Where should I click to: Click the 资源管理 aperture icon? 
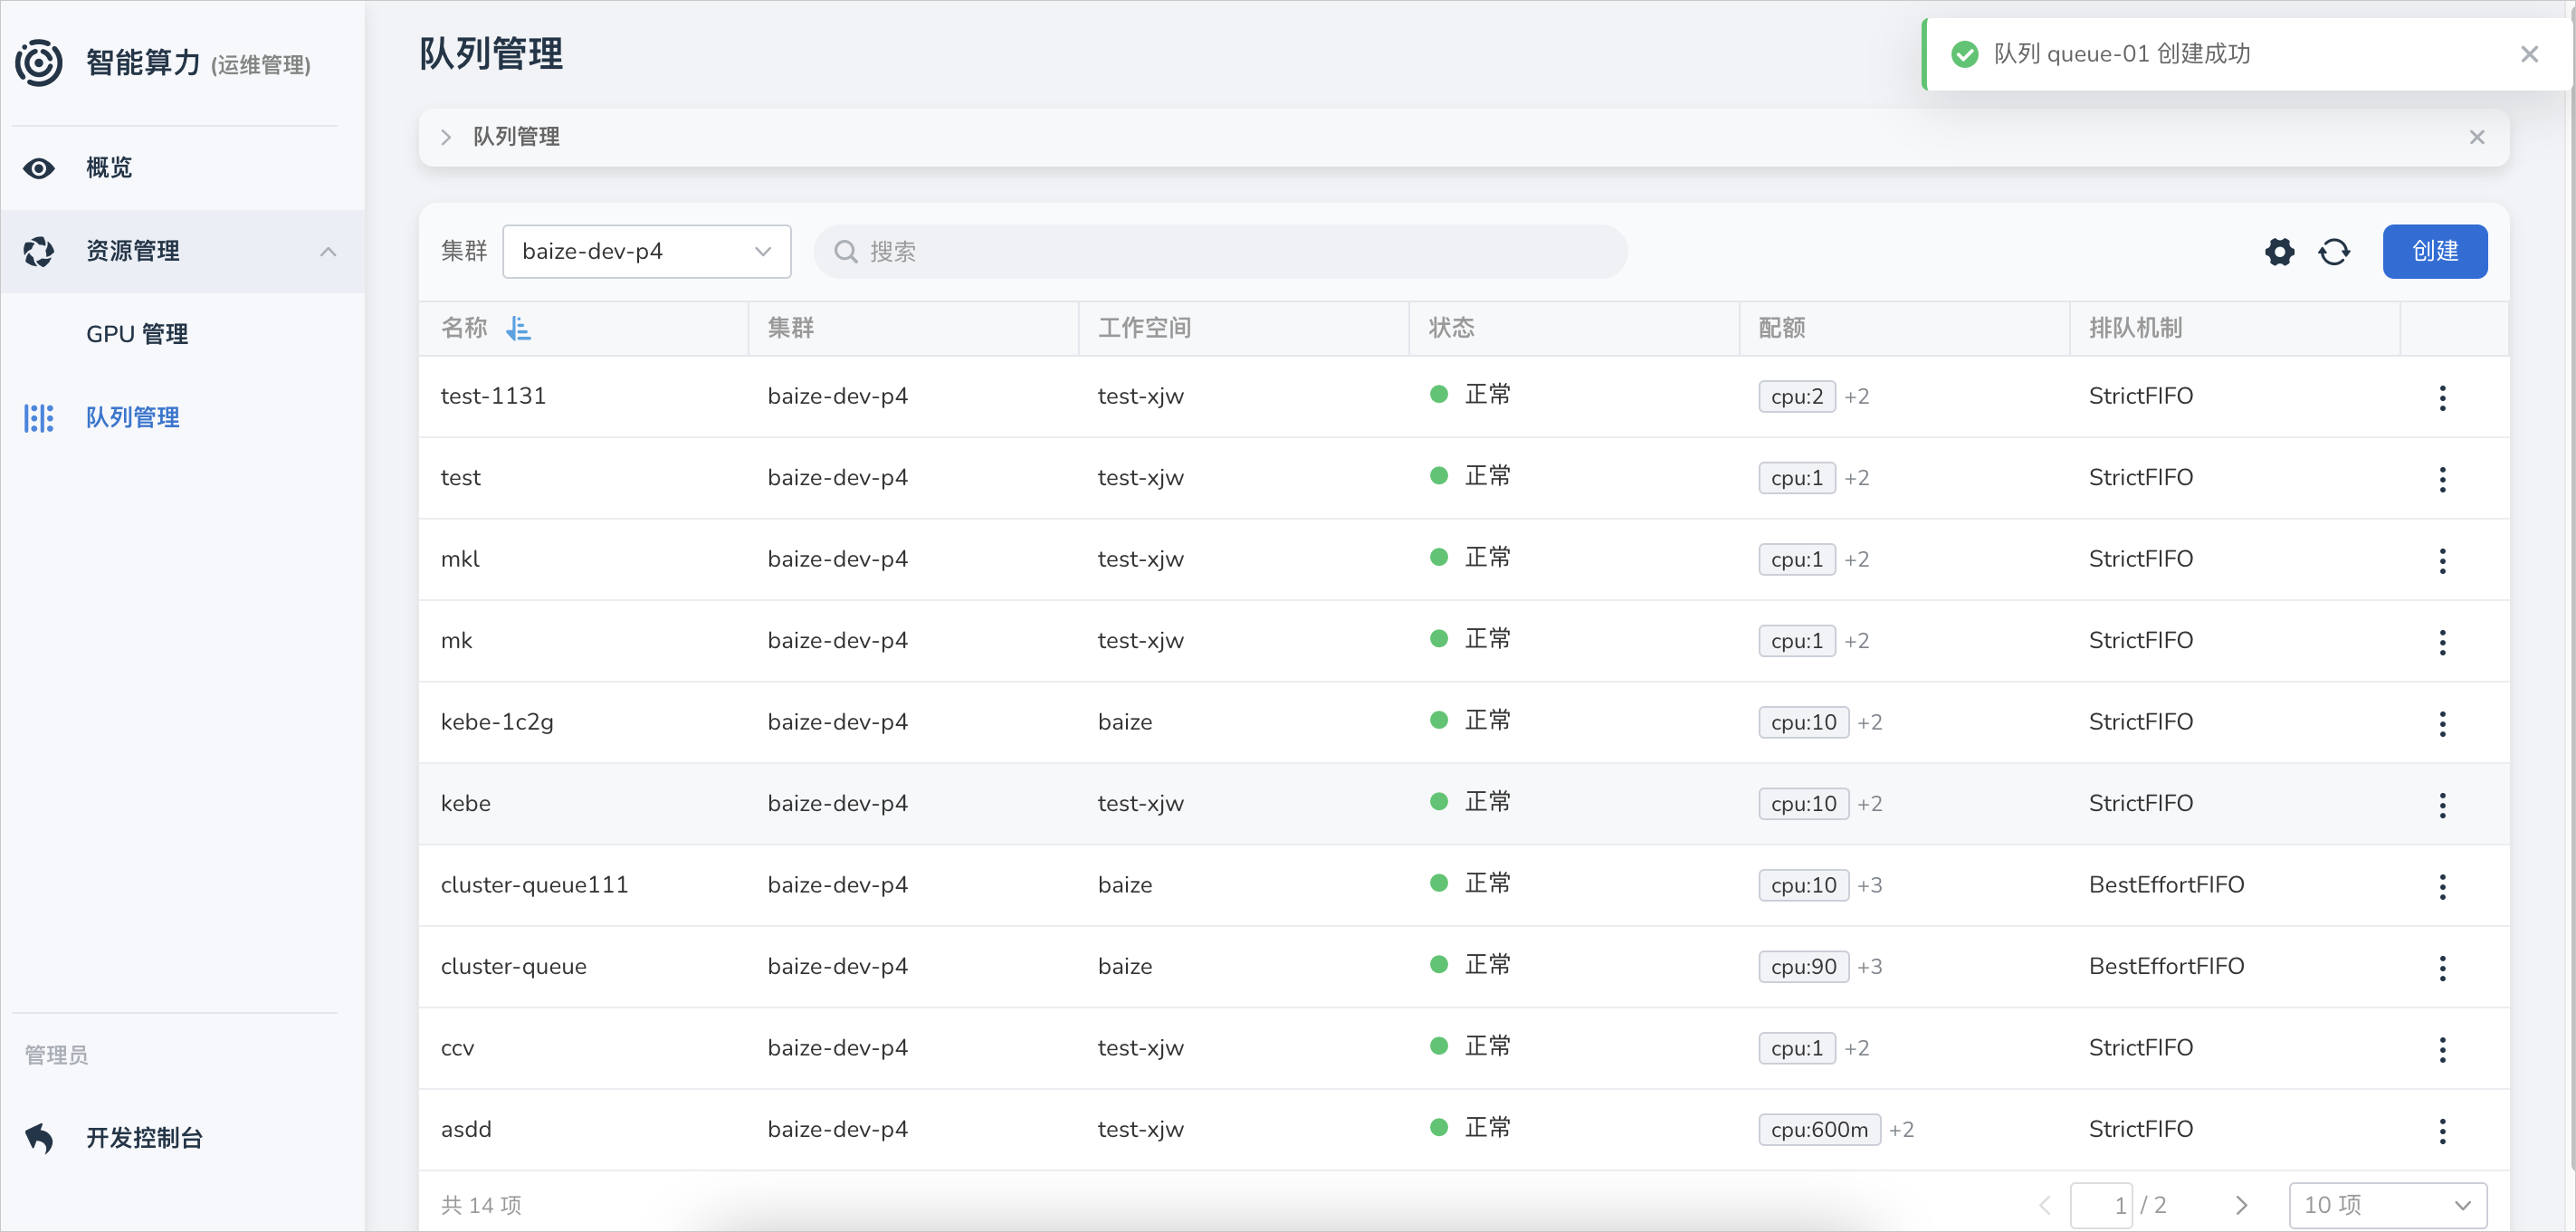pos(39,251)
